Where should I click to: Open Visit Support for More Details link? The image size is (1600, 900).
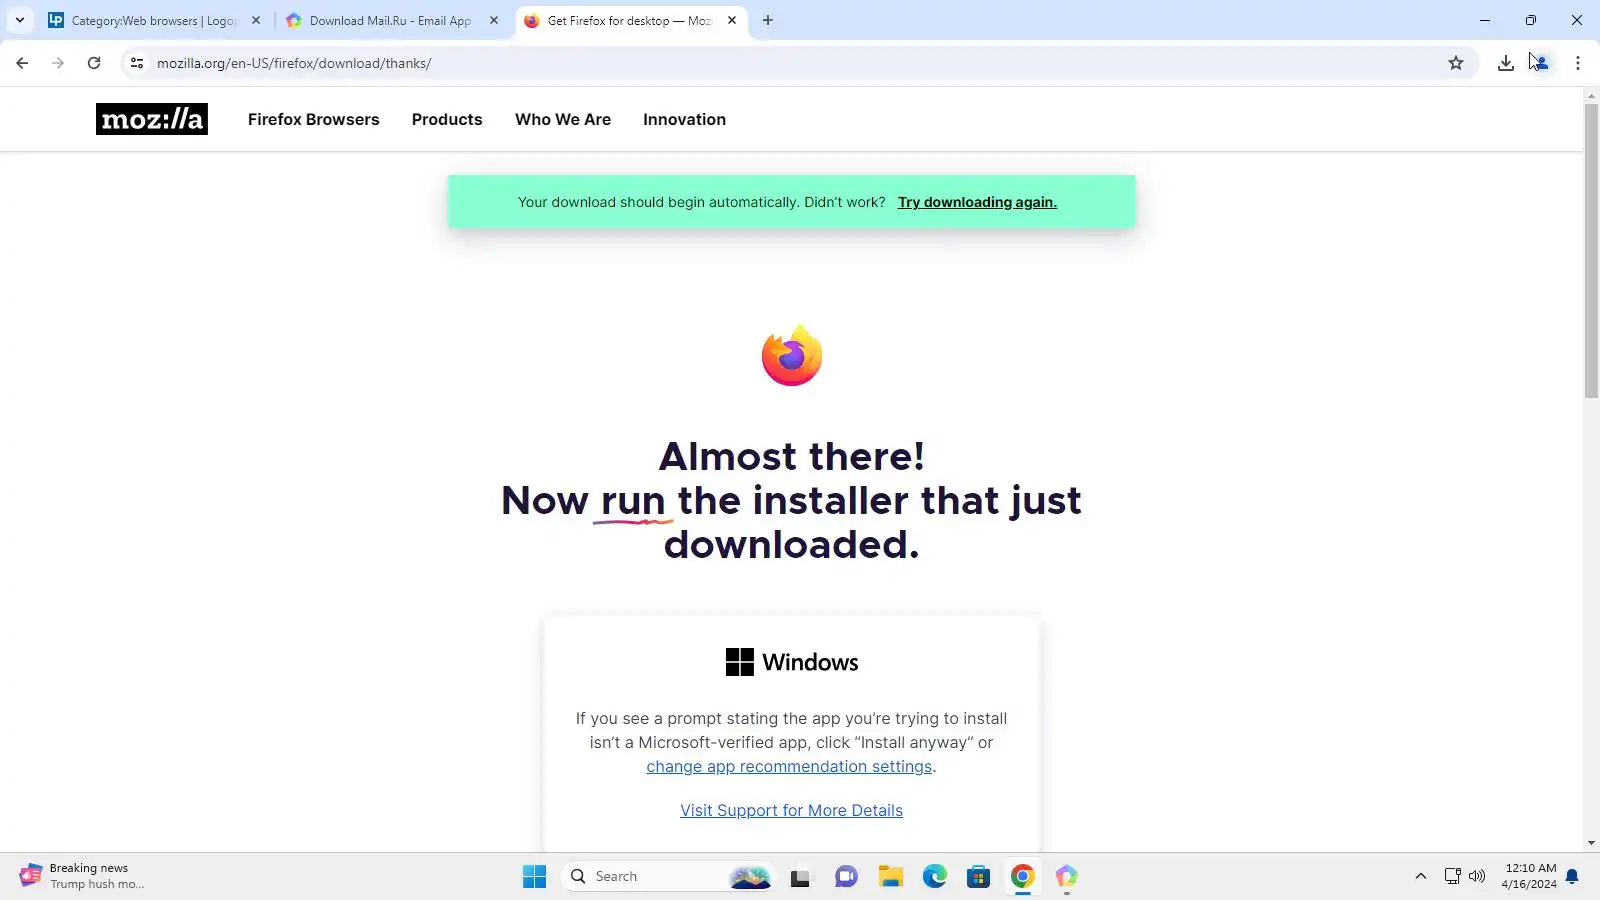(791, 810)
